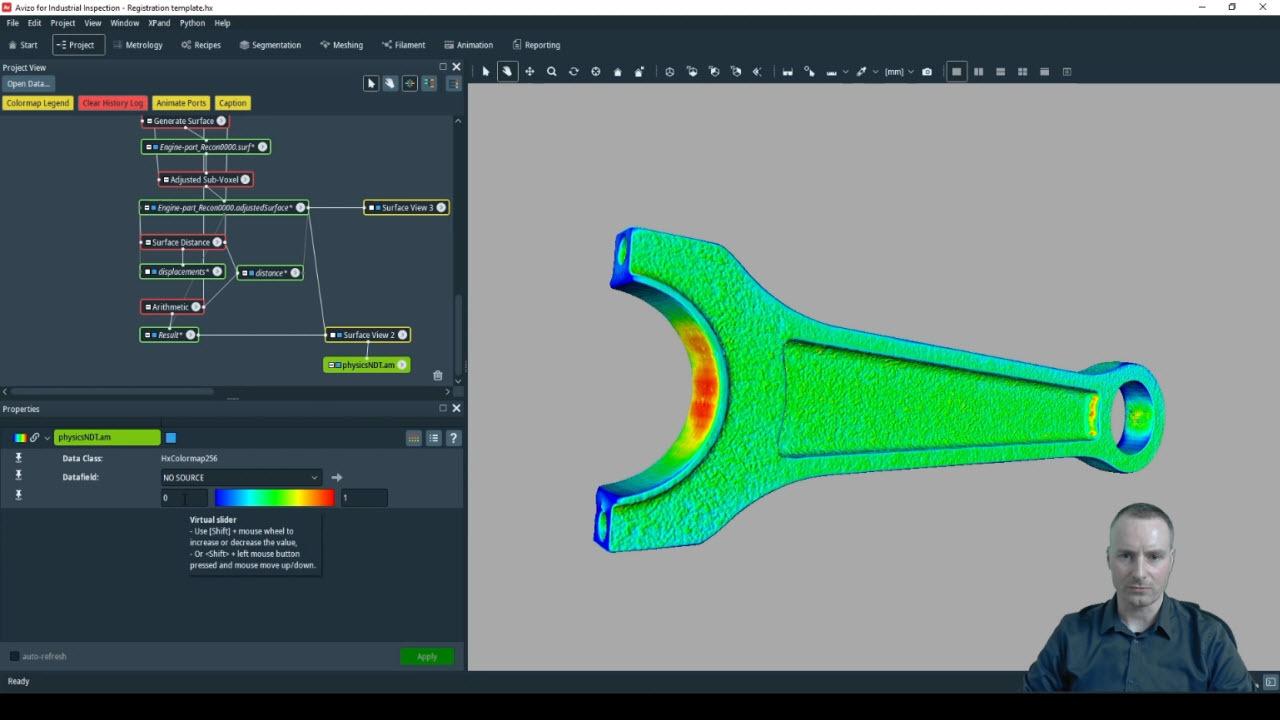The width and height of the screenshot is (1280, 720).
Task: Click the home view icon
Action: coord(617,72)
